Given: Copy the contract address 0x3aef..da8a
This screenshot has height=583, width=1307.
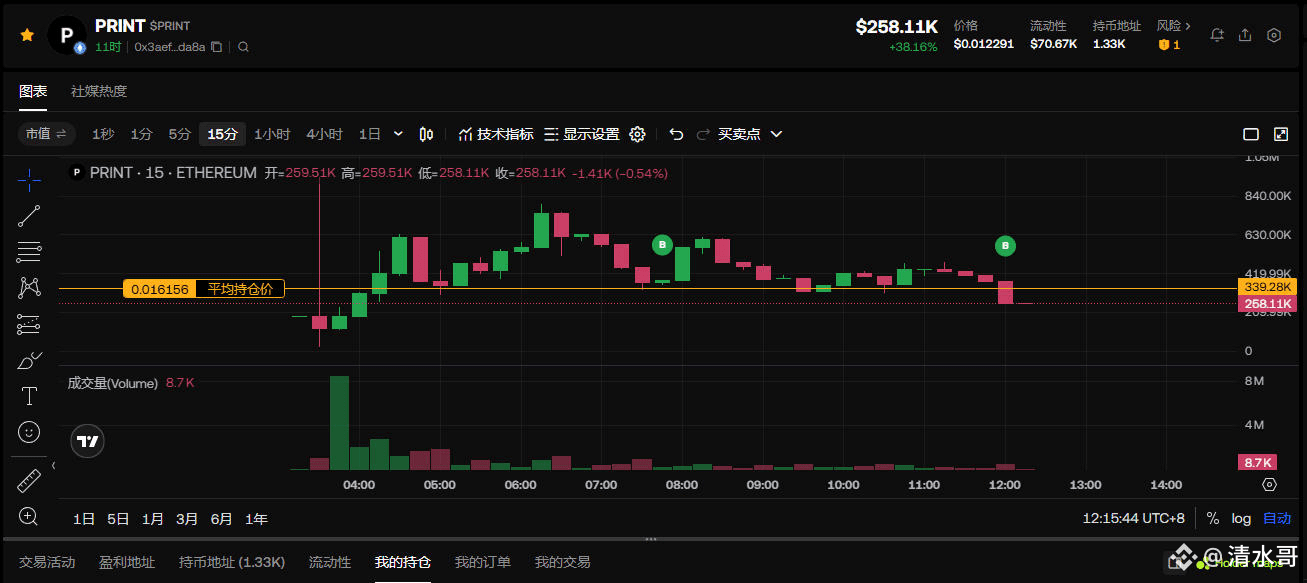Looking at the screenshot, I should tap(216, 47).
